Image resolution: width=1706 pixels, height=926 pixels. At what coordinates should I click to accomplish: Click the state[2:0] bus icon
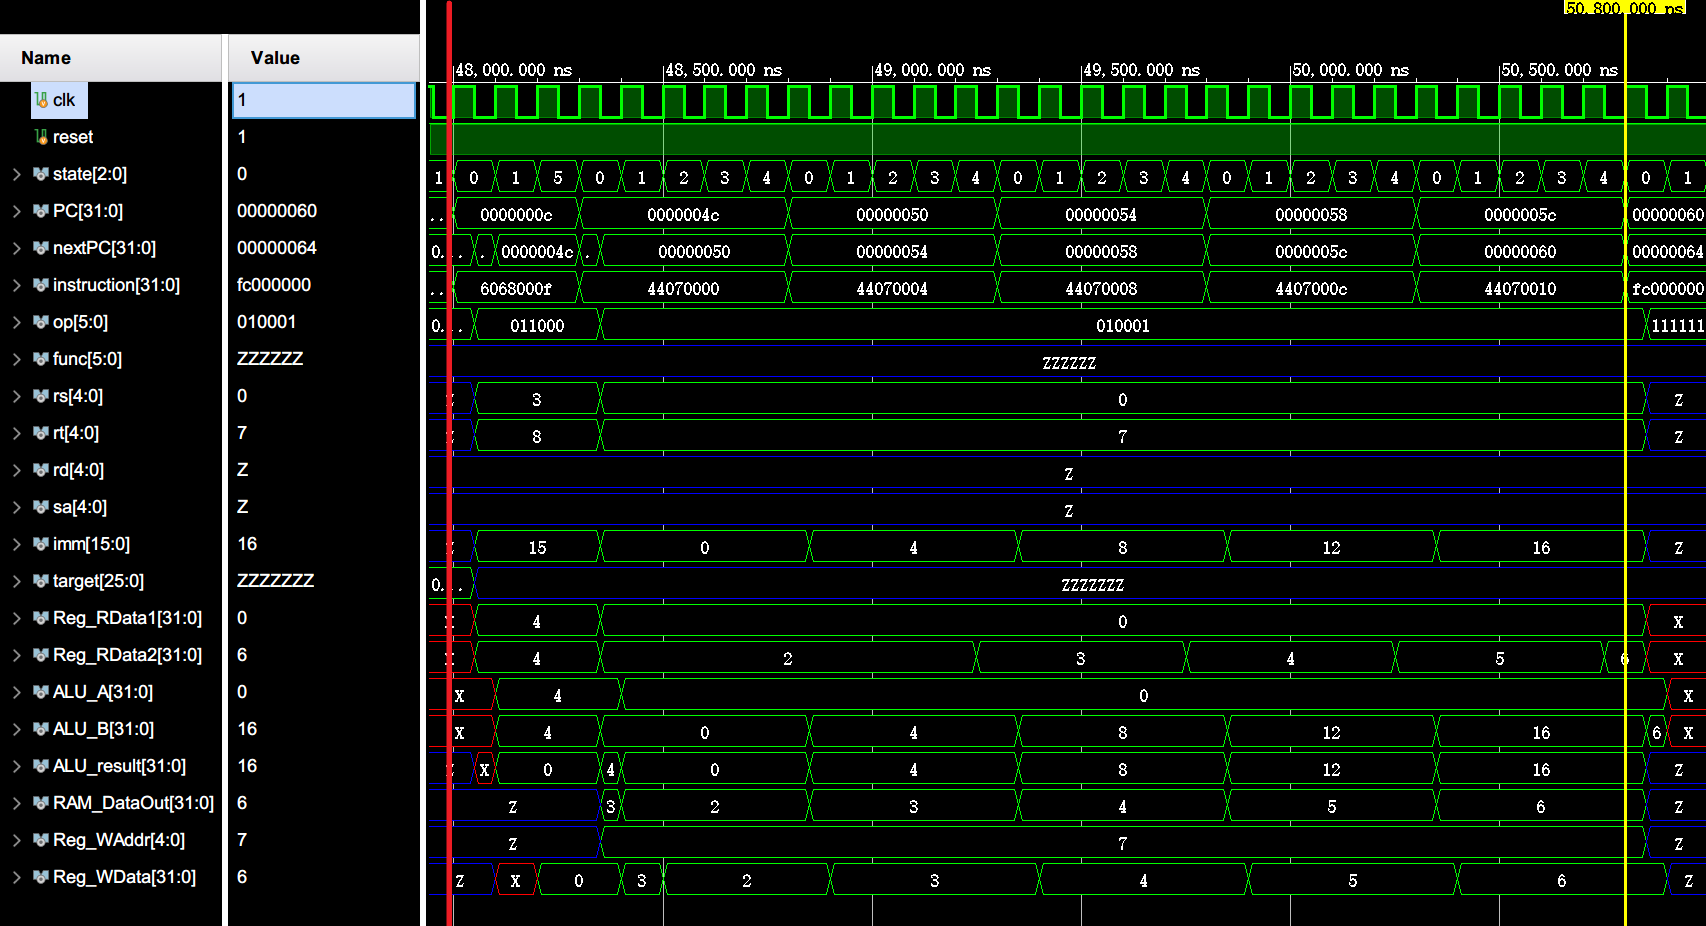(x=41, y=174)
